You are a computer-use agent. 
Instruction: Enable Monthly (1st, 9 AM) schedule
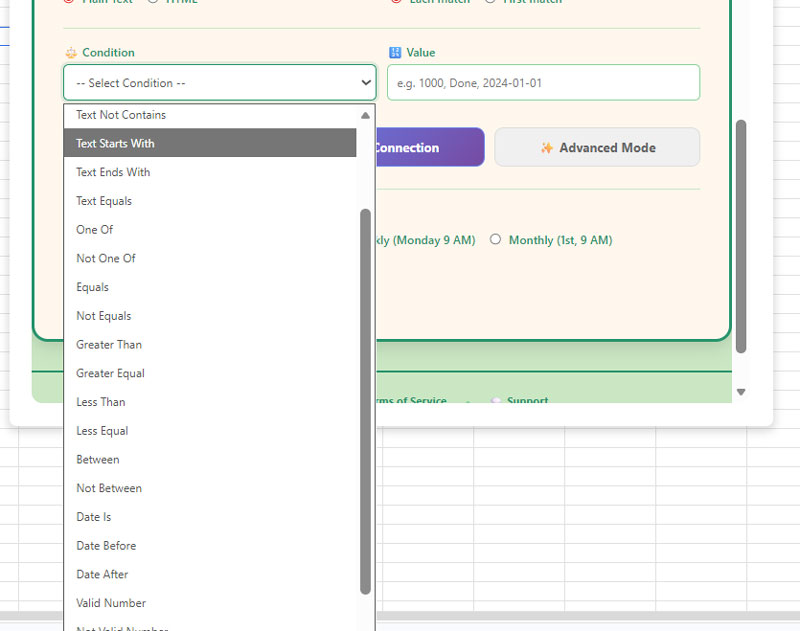point(496,240)
